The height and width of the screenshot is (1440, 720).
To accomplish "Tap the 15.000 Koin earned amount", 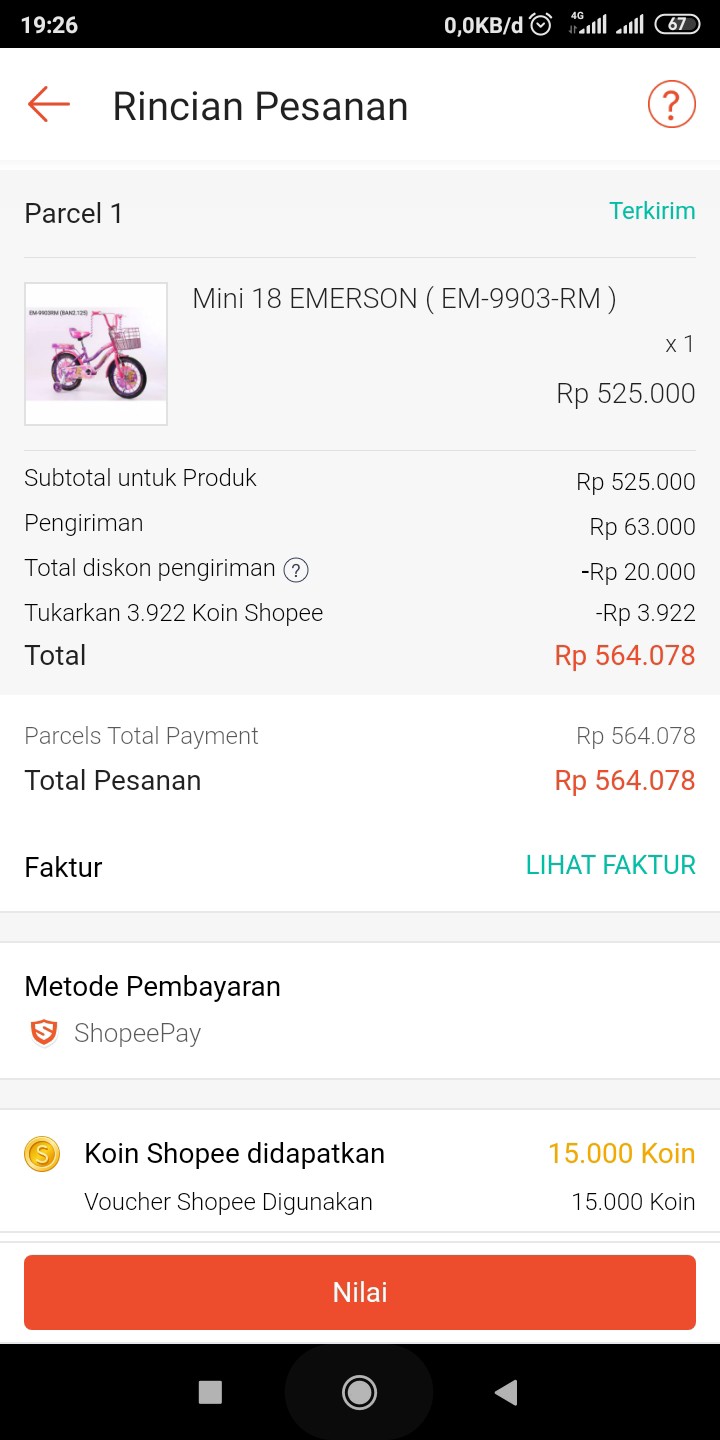I will tap(621, 1153).
